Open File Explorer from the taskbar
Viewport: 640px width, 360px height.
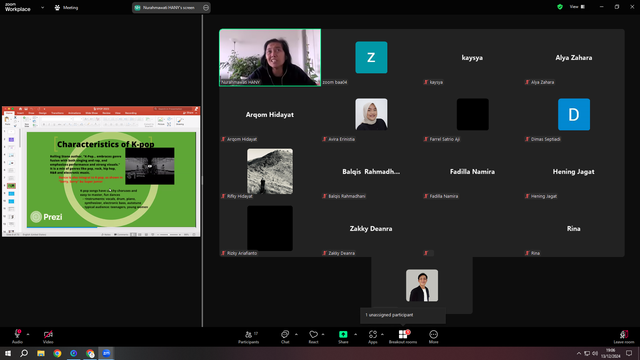pyautogui.click(x=41, y=353)
